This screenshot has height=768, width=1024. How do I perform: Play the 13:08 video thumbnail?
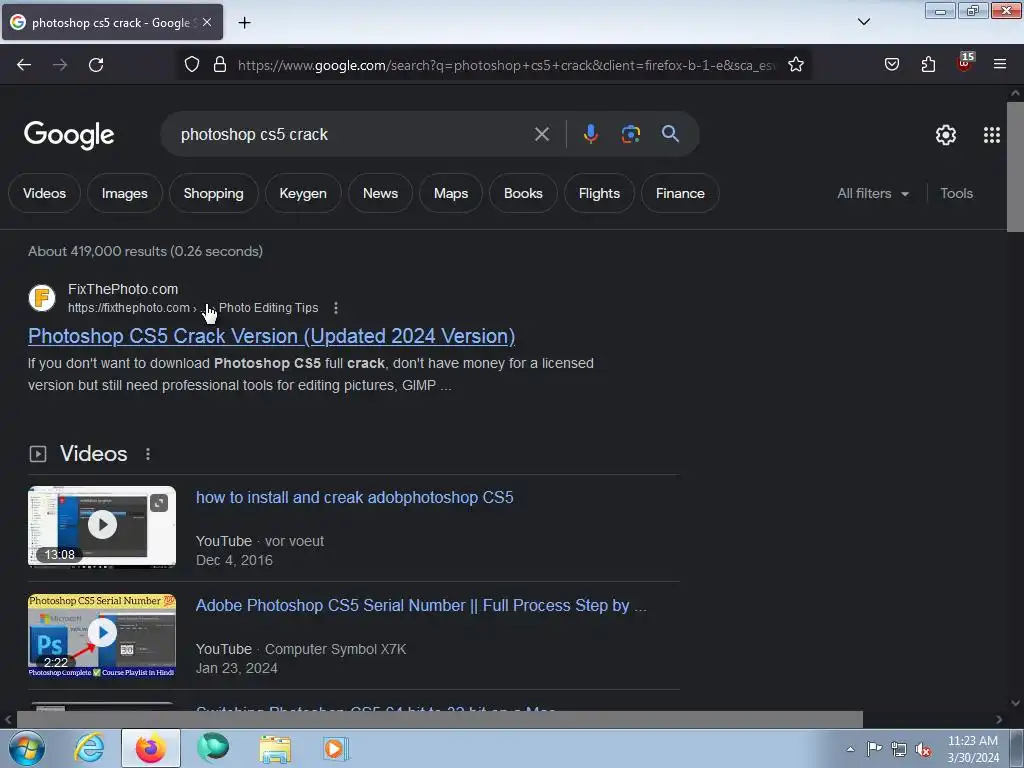pos(102,525)
